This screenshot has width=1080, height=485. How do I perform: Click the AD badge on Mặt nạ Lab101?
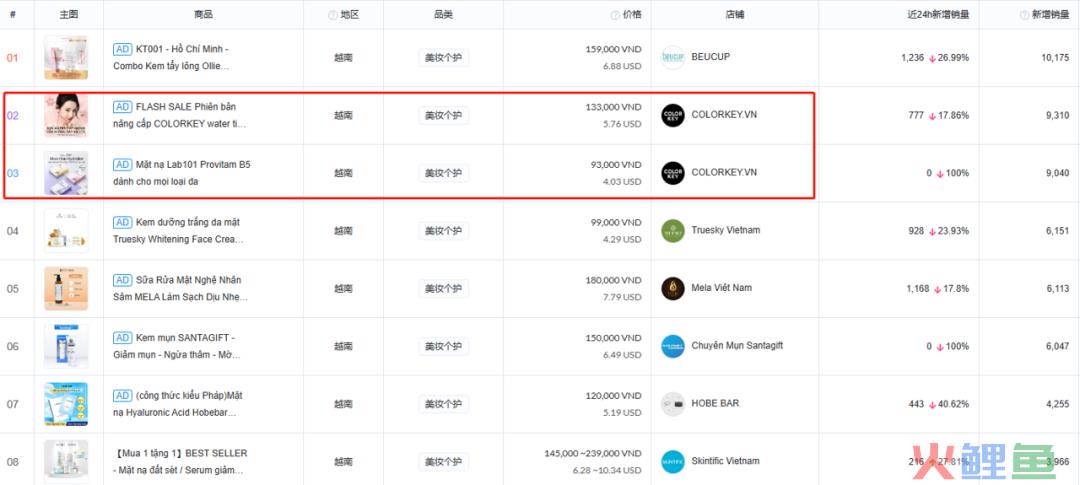click(123, 165)
